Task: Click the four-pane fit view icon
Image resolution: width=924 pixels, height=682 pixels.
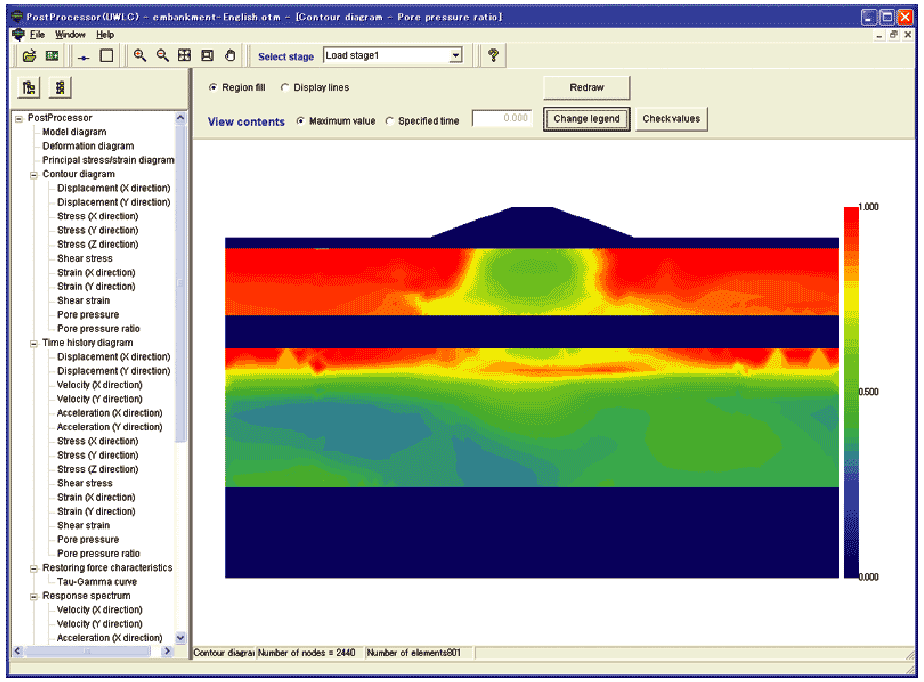Action: coord(184,55)
